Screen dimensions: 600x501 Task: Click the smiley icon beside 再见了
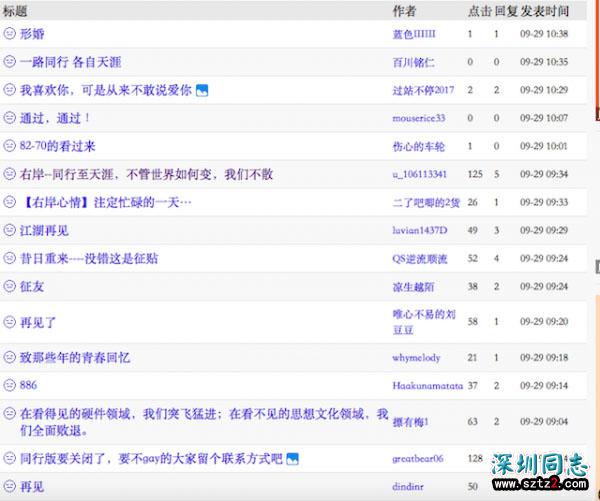coord(9,322)
